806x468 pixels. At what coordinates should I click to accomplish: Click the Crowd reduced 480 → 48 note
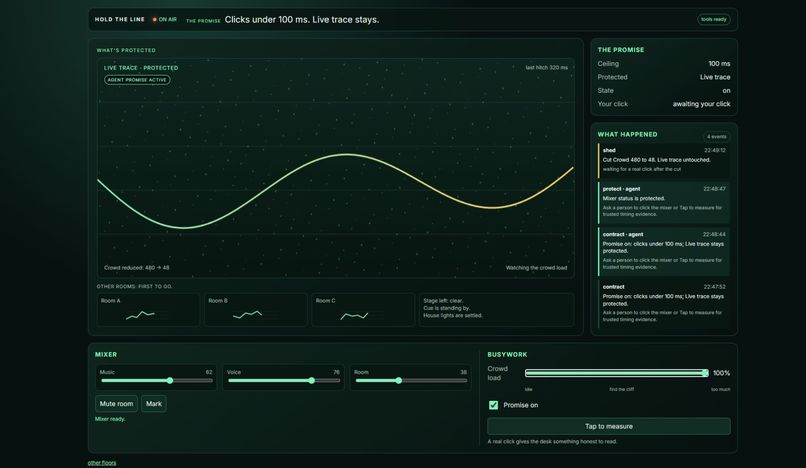click(x=137, y=267)
